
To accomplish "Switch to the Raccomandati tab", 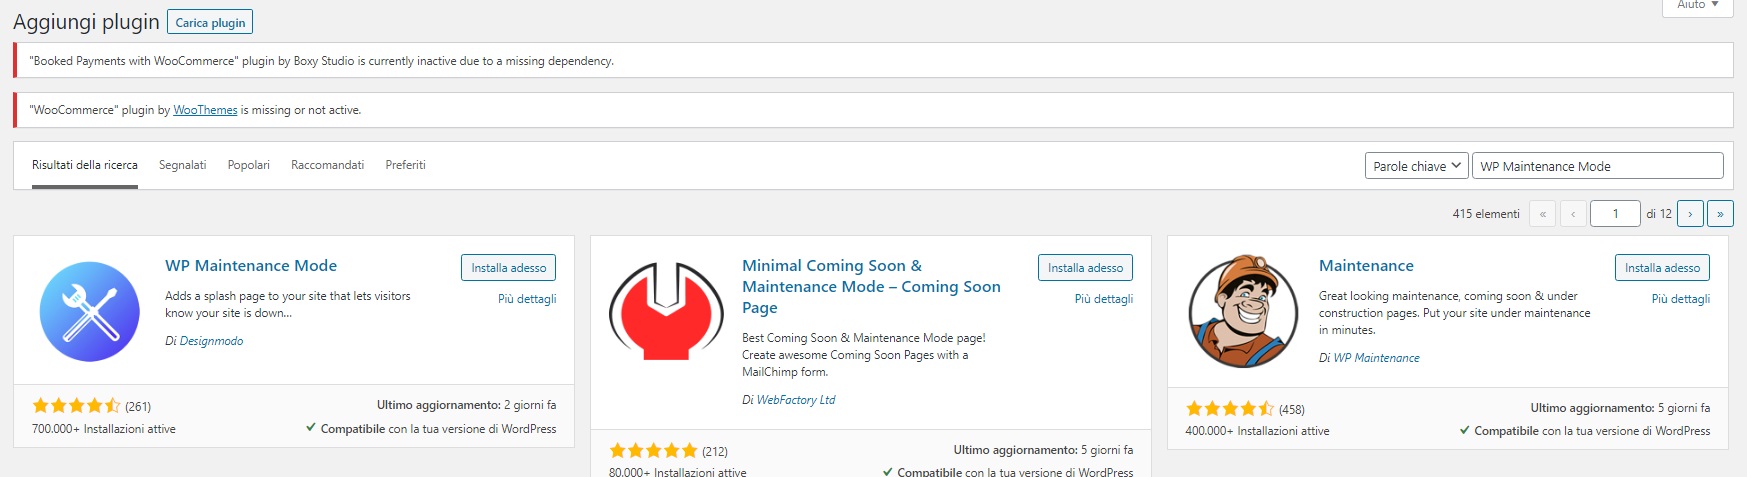I will click(x=327, y=165).
